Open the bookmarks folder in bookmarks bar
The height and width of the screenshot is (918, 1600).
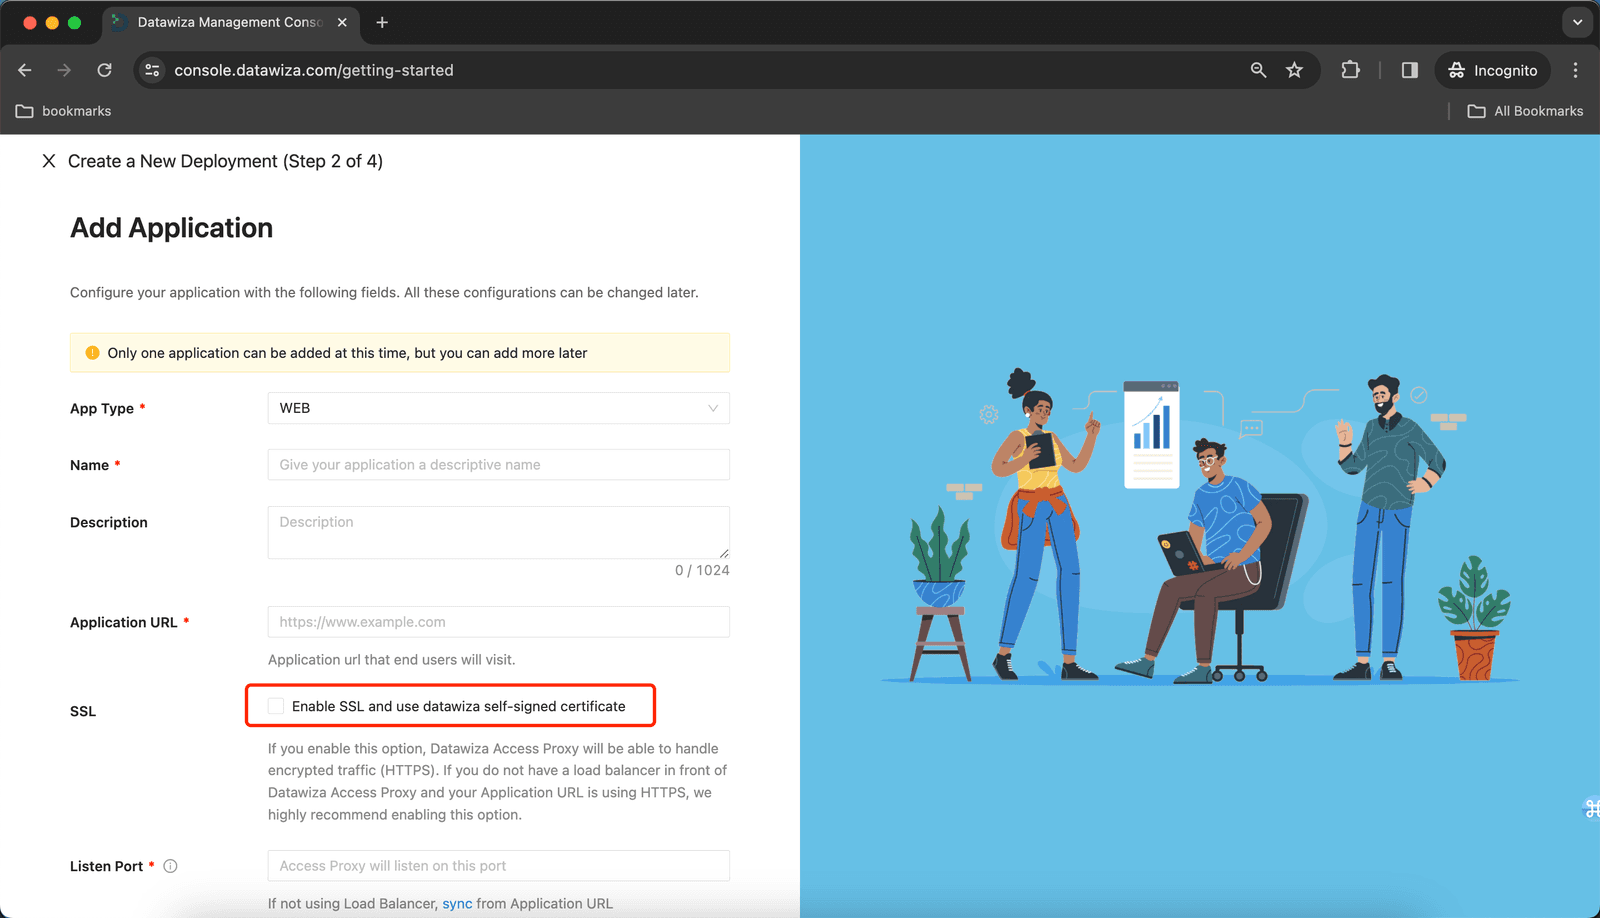63,111
